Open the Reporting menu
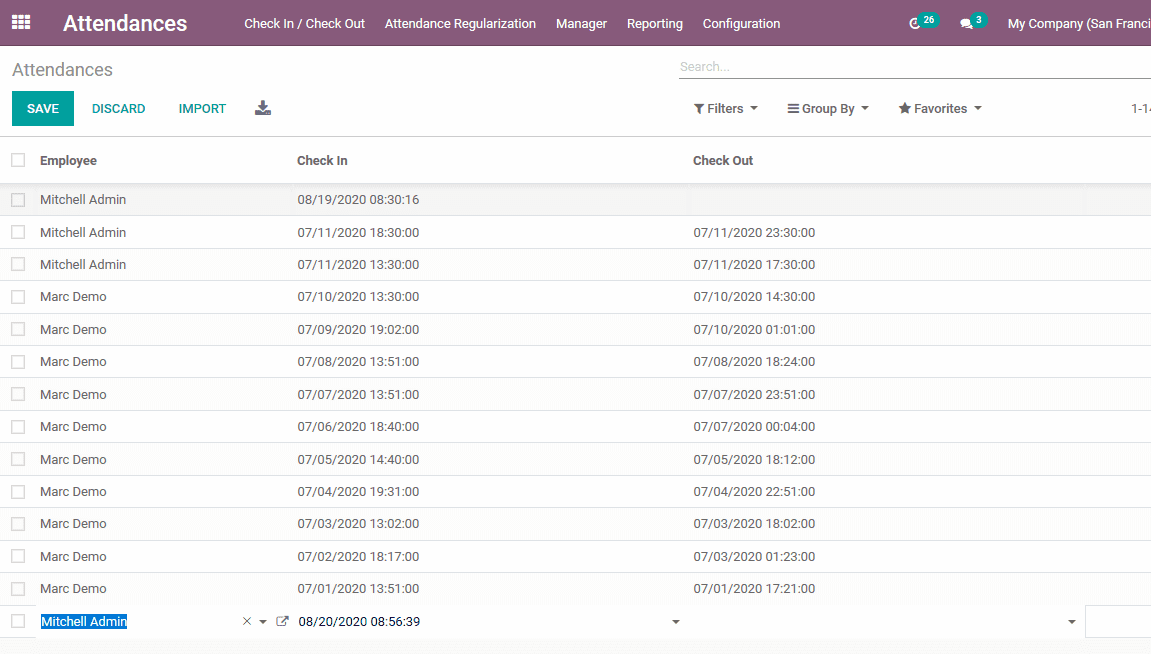This screenshot has width=1151, height=654. pyautogui.click(x=655, y=23)
